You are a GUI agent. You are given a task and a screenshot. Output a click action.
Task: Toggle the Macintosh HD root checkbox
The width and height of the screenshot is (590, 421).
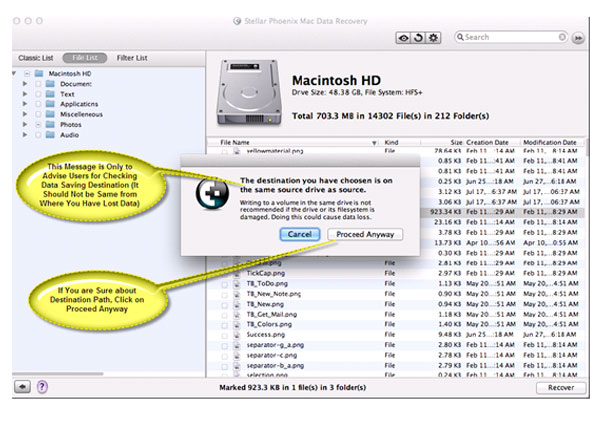(27, 73)
